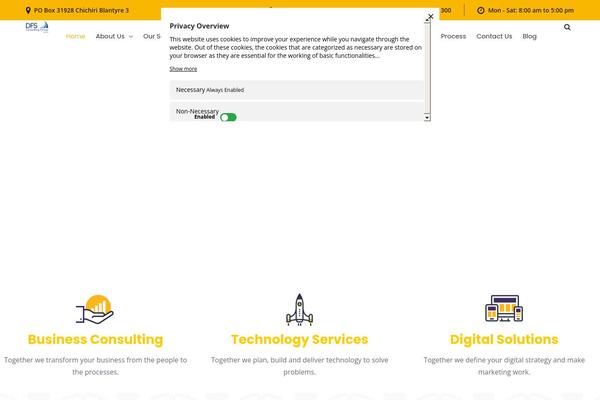Viewport: 600px width, 400px height.
Task: Go to the Home menu item
Action: (x=75, y=36)
